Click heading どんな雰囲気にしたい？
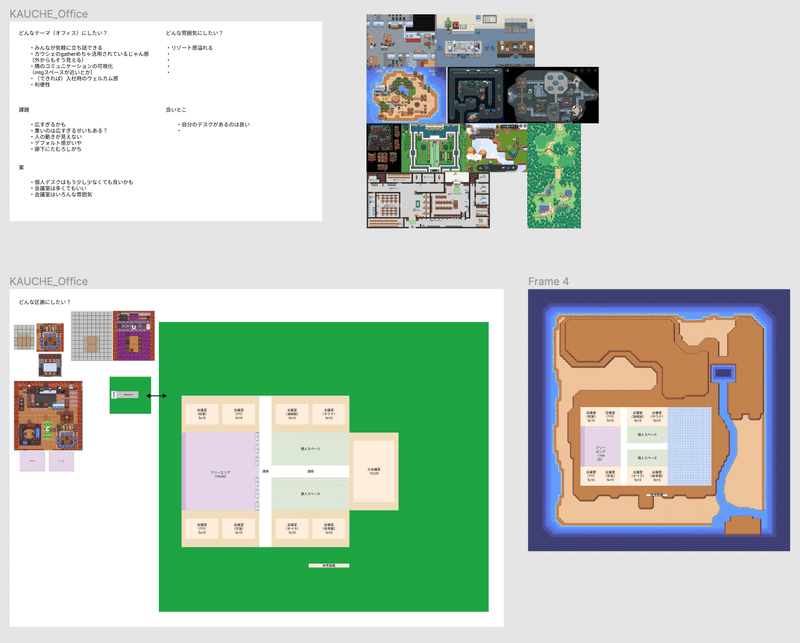The width and height of the screenshot is (800, 643). (194, 33)
